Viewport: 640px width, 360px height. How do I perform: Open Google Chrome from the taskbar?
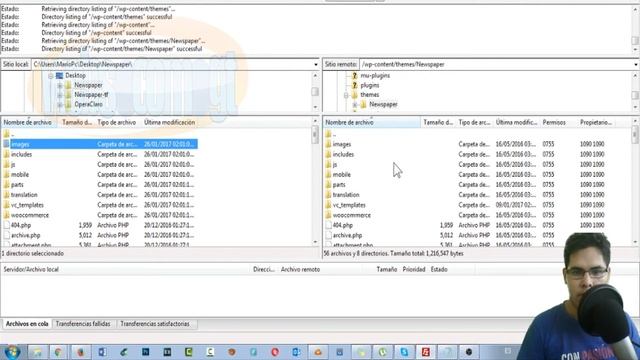point(58,352)
